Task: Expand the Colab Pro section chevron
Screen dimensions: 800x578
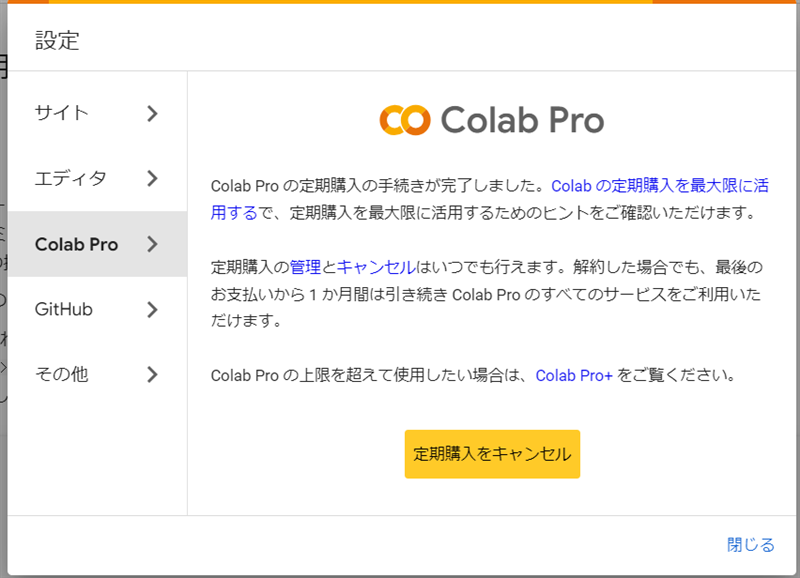Action: click(152, 244)
